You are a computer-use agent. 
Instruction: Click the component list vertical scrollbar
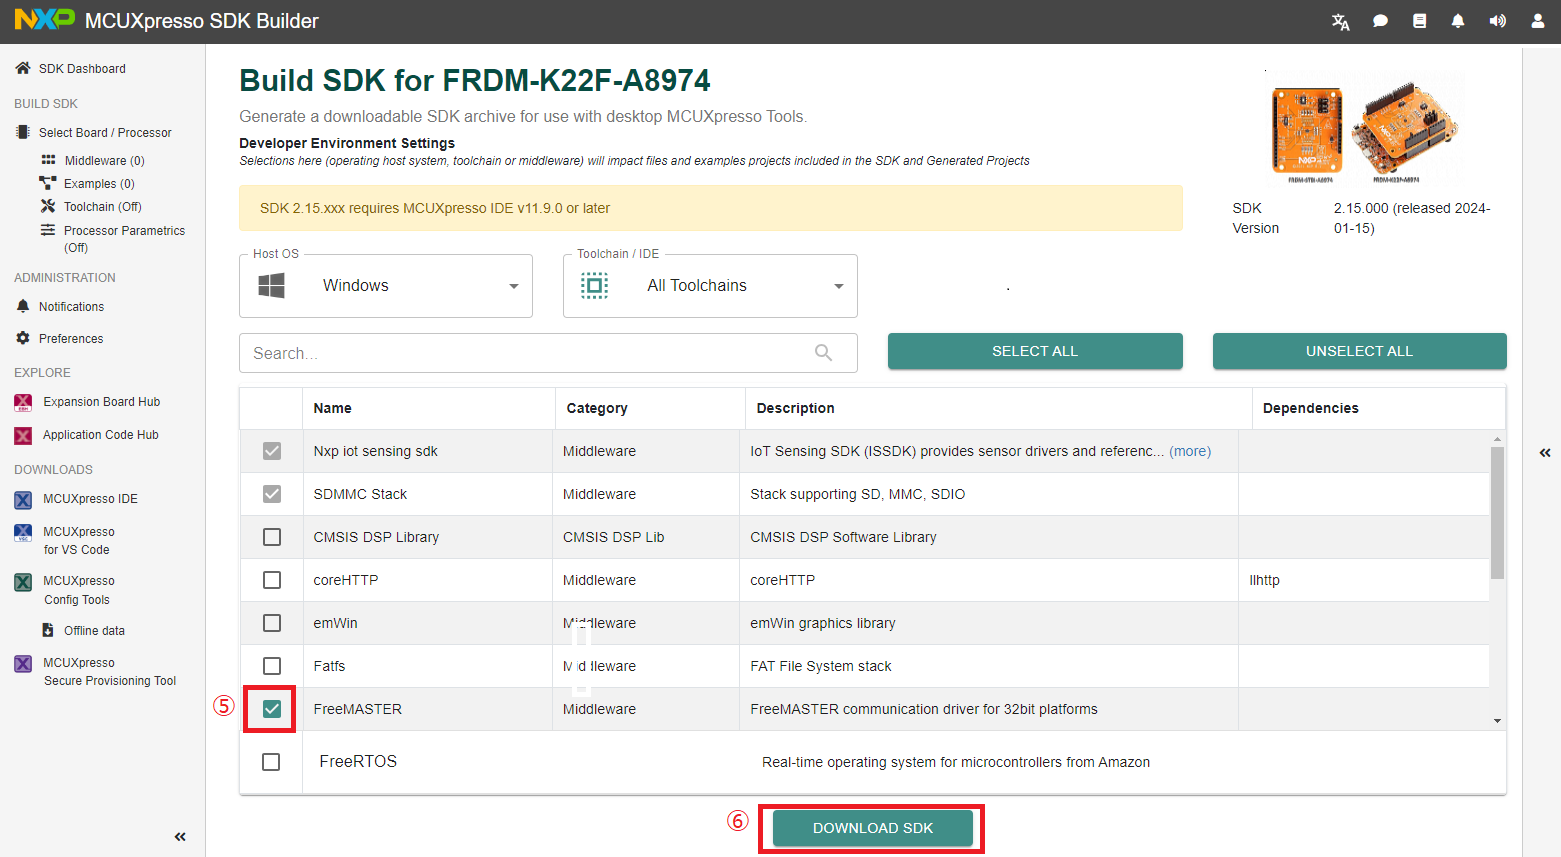point(1496,514)
